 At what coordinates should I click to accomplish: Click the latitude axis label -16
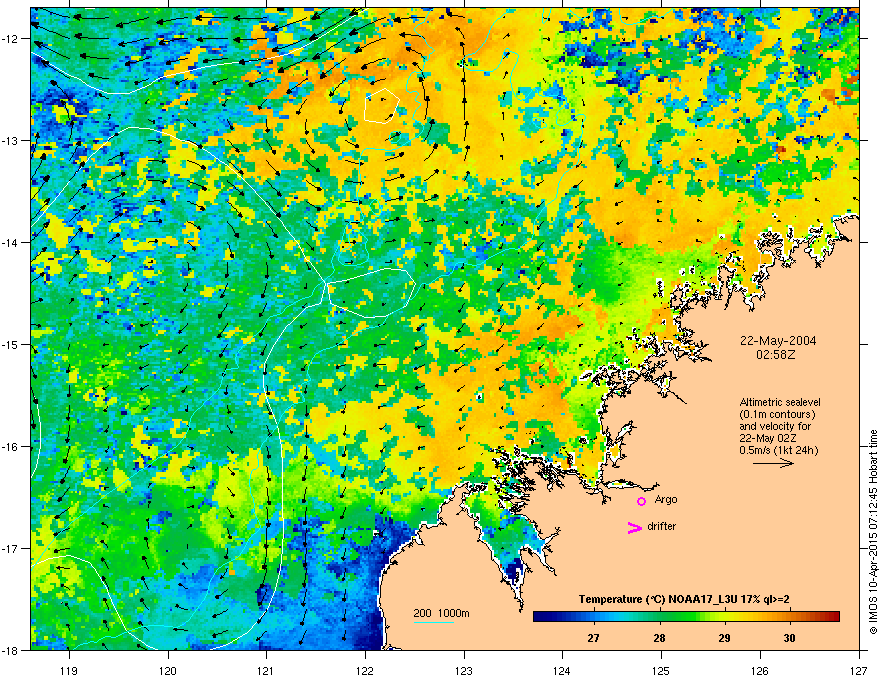(x=10, y=447)
